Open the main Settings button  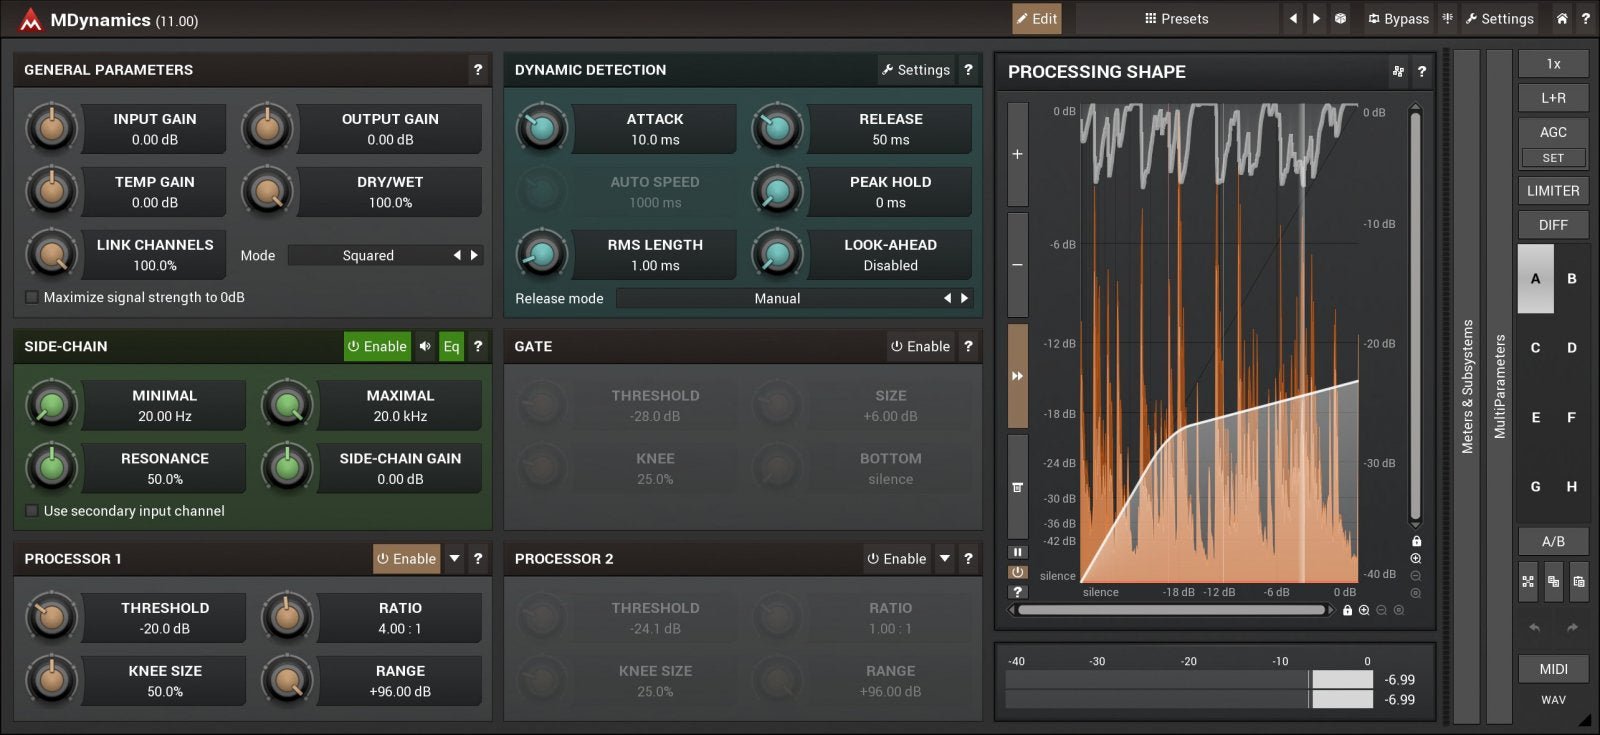[1499, 18]
